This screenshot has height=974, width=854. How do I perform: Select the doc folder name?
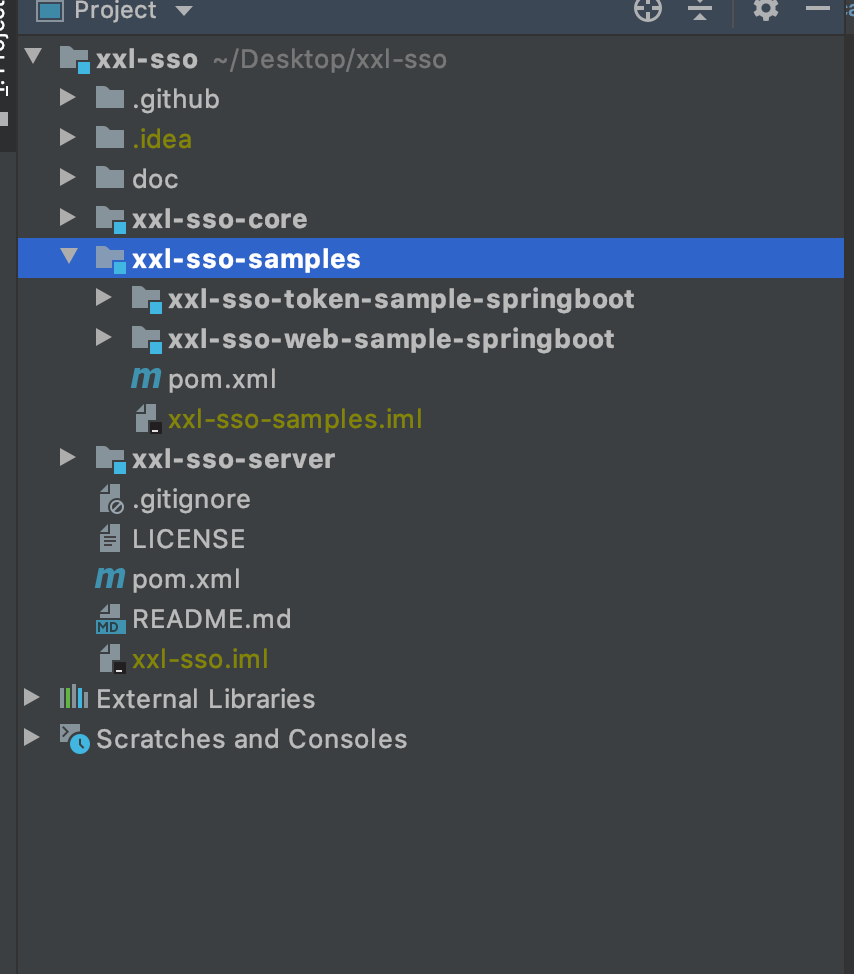pyautogui.click(x=155, y=179)
